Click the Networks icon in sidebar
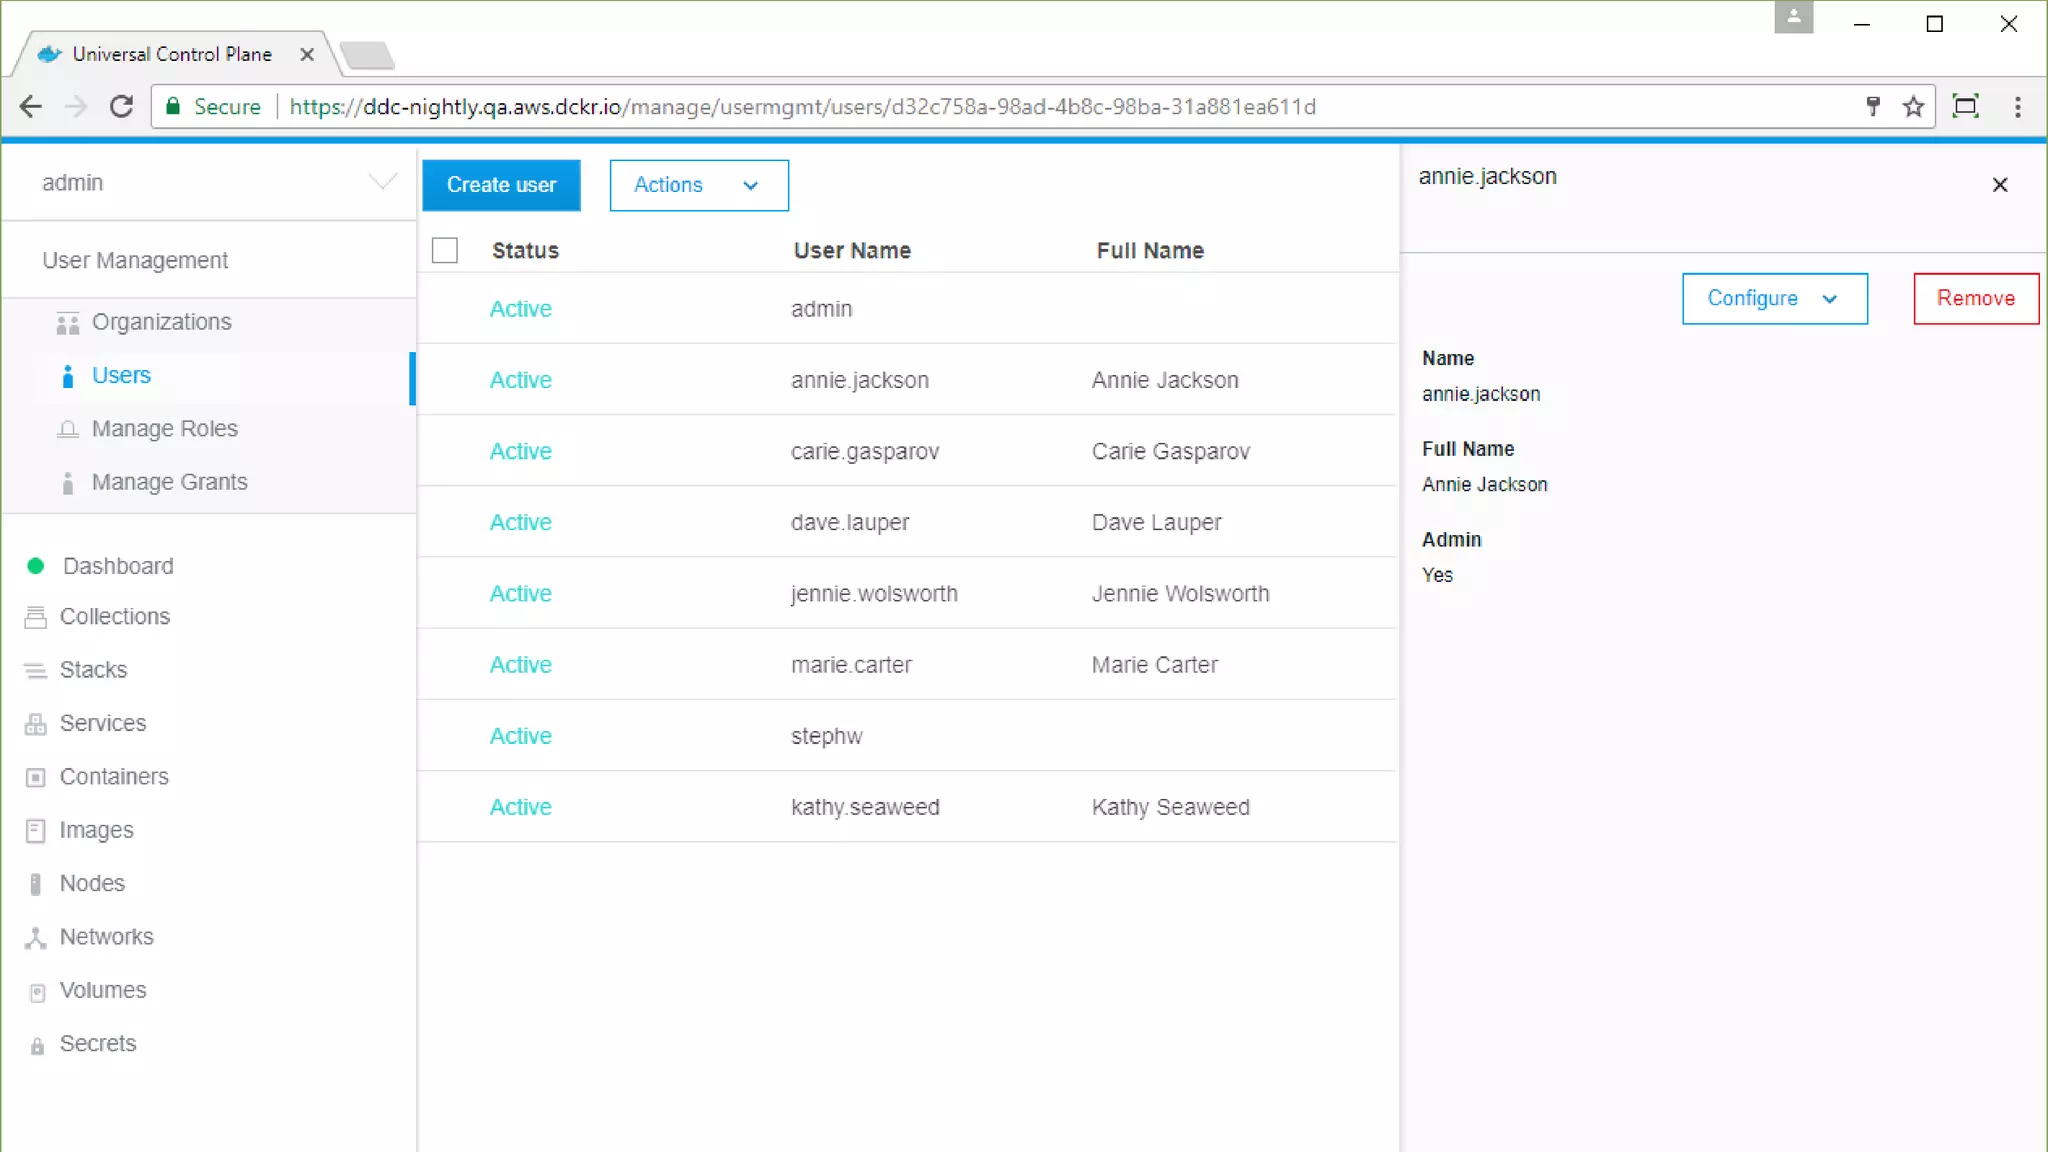Image resolution: width=2048 pixels, height=1152 pixels. 35,938
